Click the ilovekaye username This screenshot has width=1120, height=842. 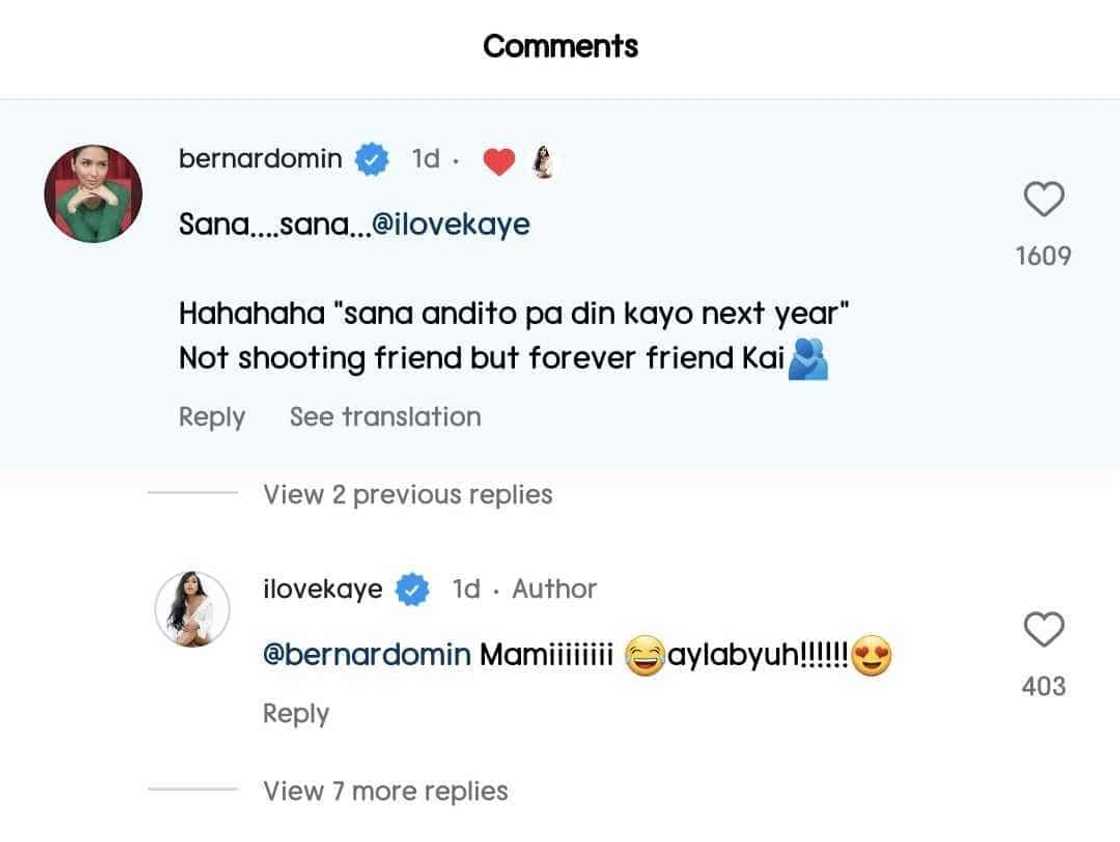point(322,589)
